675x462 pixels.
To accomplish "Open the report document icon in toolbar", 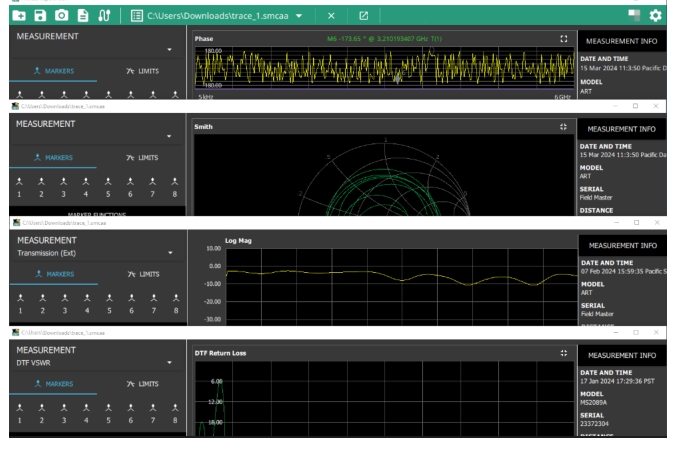I will 83,16.
